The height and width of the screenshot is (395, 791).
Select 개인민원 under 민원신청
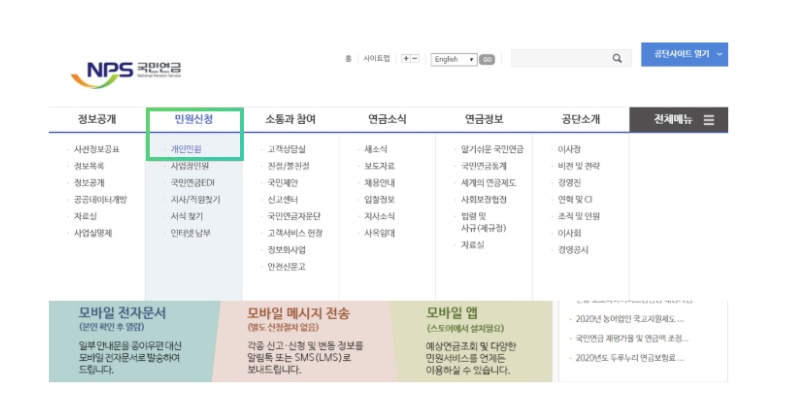point(186,149)
